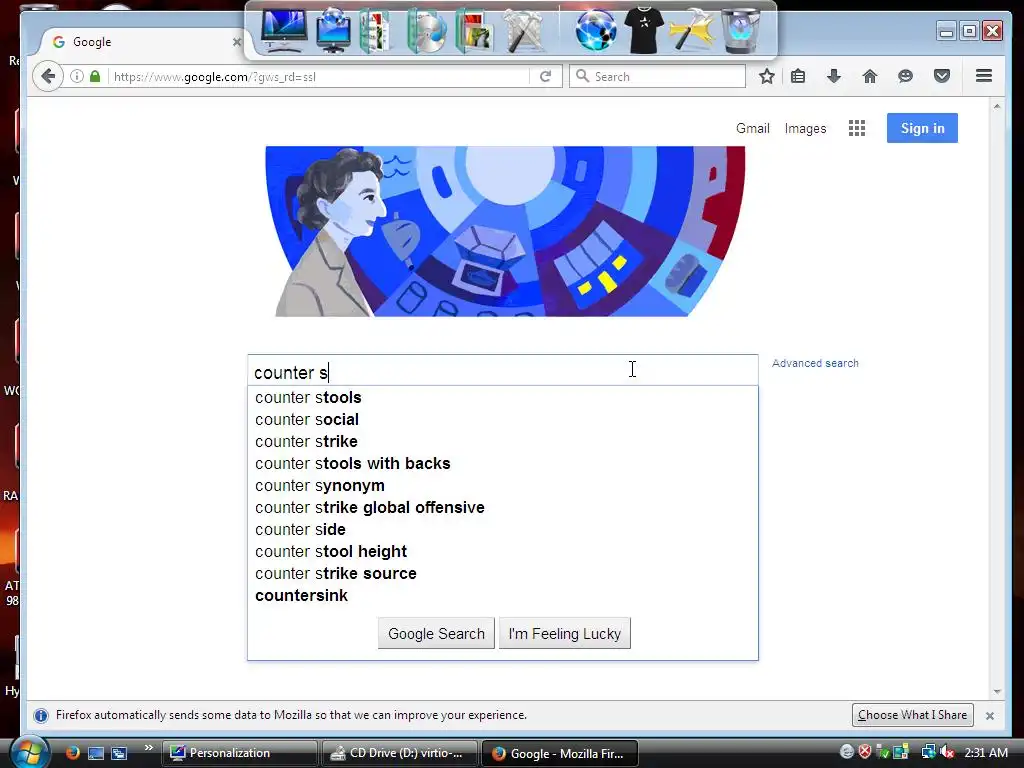Click the Firefox address bar URL
Image resolution: width=1024 pixels, height=768 pixels.
tap(320, 76)
